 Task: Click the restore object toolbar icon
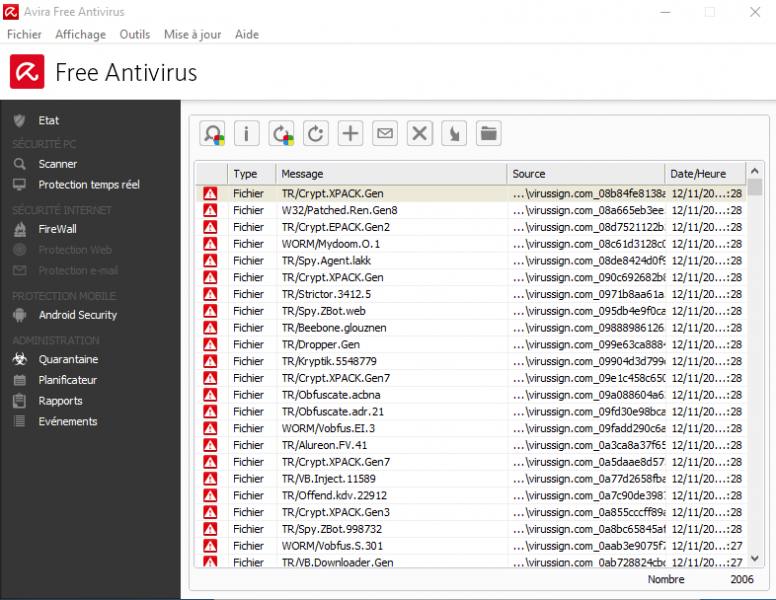click(281, 134)
